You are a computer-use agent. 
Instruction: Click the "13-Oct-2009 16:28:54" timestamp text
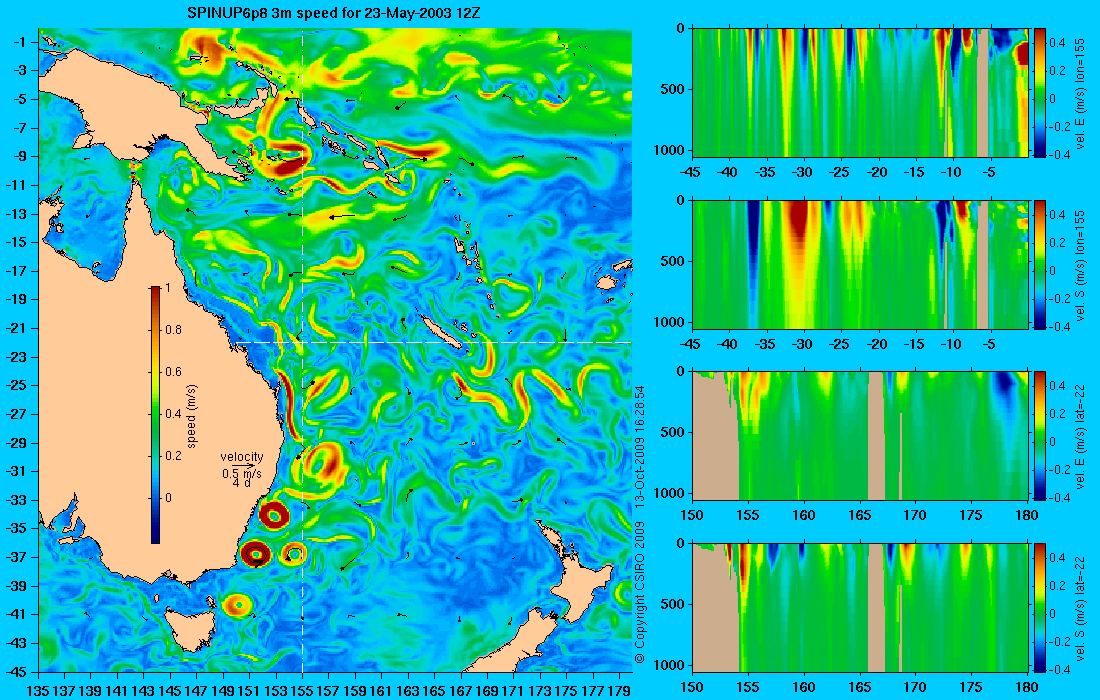click(x=639, y=447)
